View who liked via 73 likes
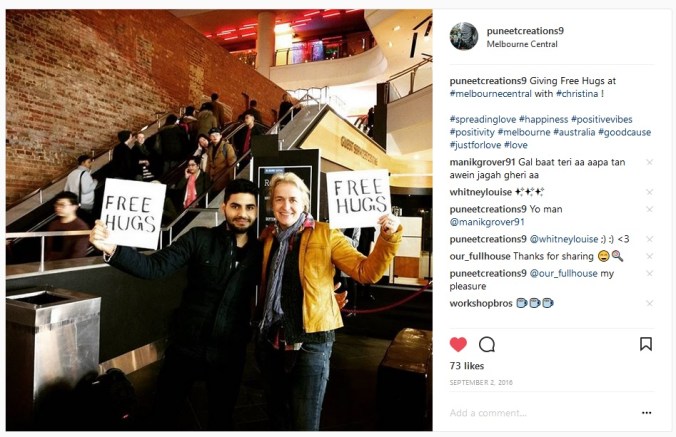 coord(466,366)
